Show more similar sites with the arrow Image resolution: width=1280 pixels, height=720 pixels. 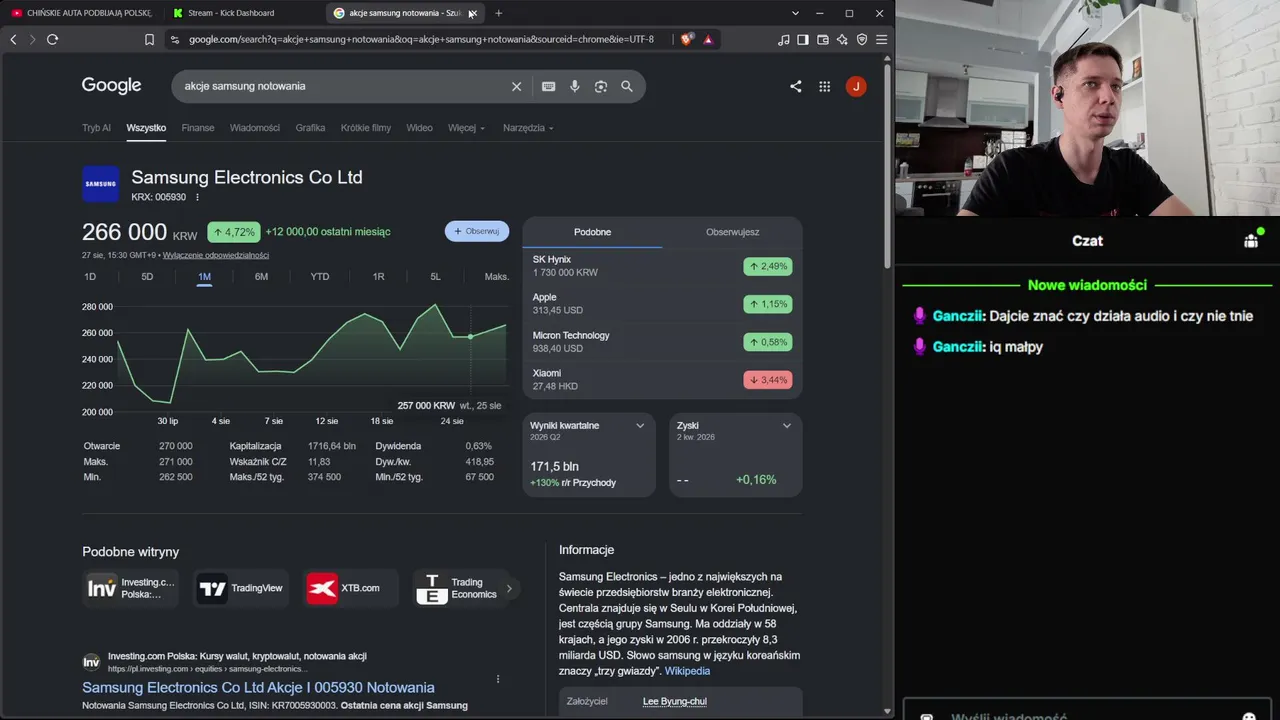(509, 588)
